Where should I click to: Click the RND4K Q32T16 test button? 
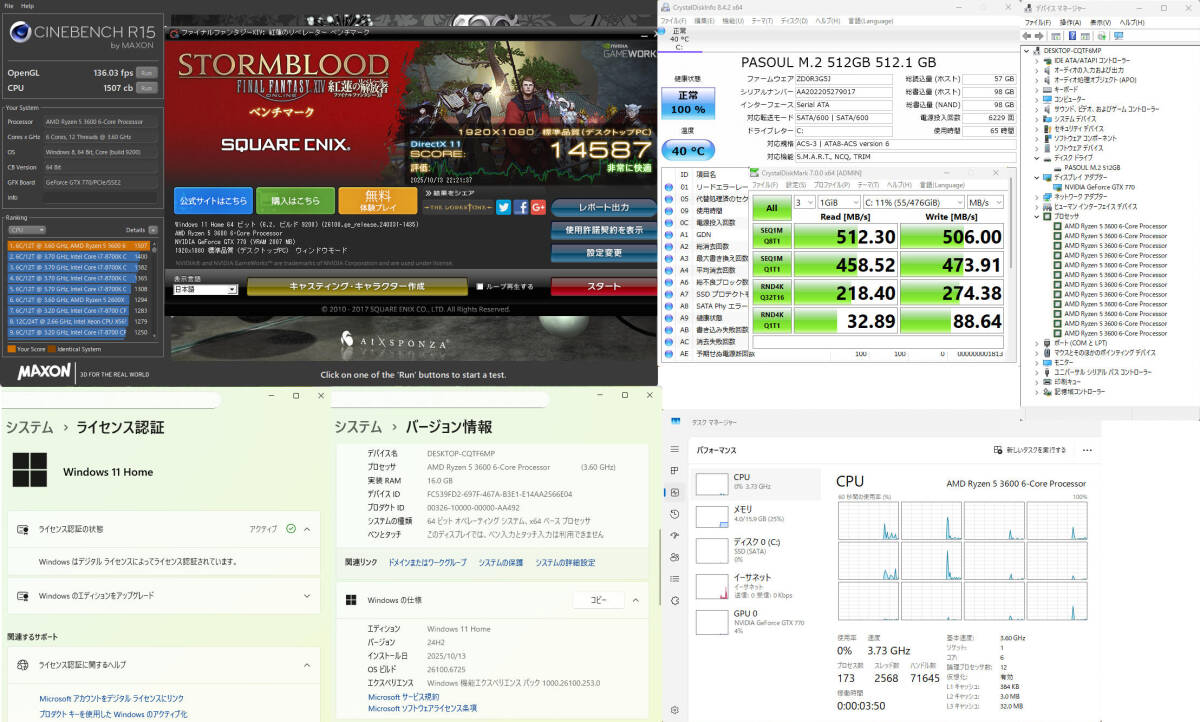[771, 293]
